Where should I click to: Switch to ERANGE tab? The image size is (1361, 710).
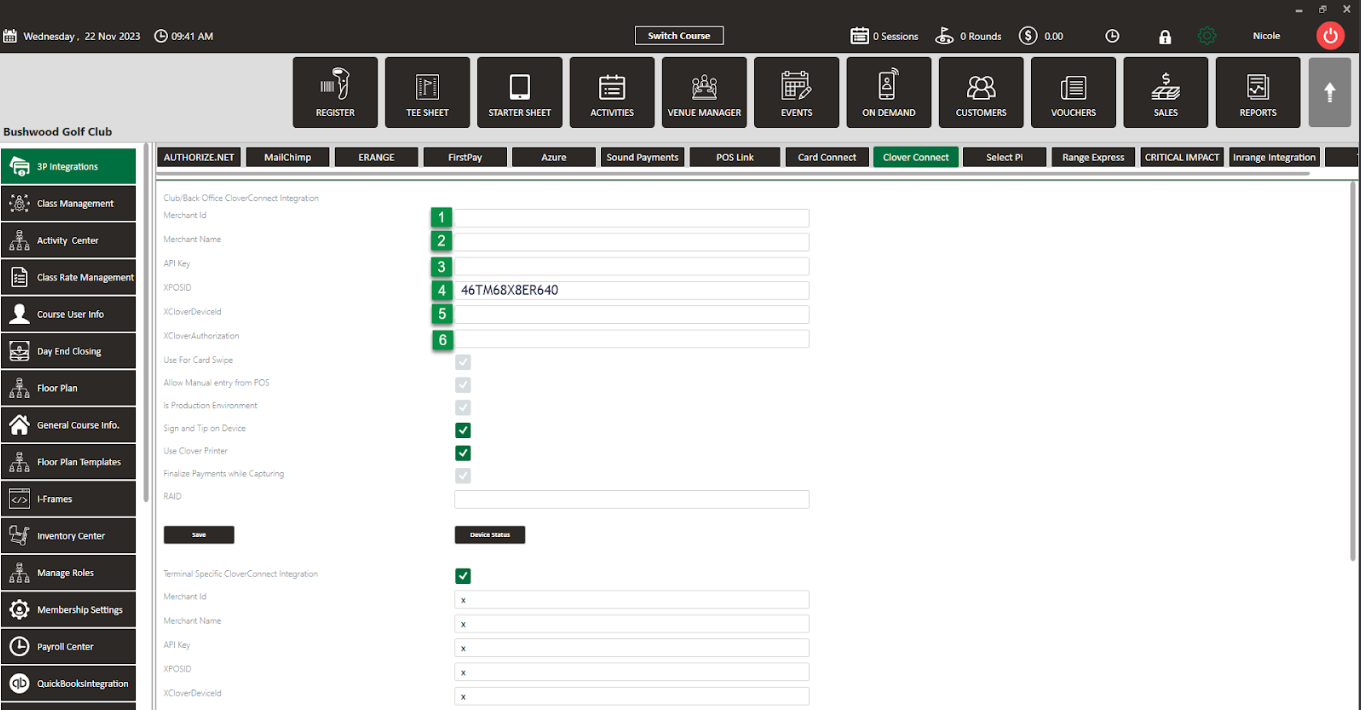[x=376, y=157]
